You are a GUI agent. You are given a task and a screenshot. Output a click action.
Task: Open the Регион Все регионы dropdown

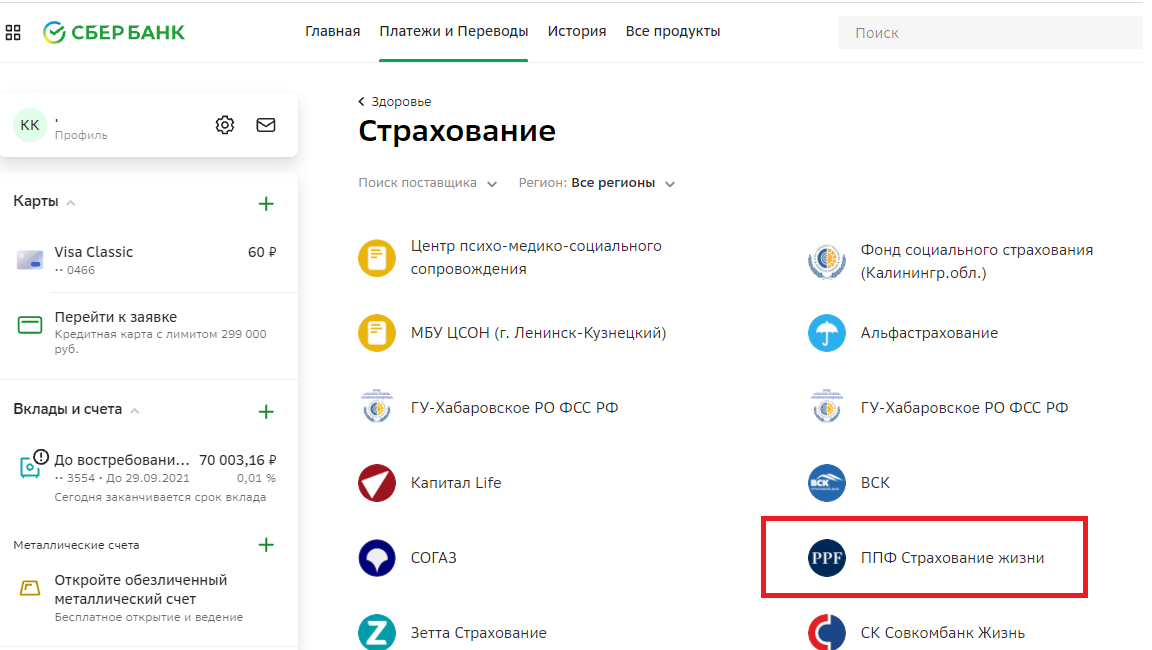click(x=597, y=183)
